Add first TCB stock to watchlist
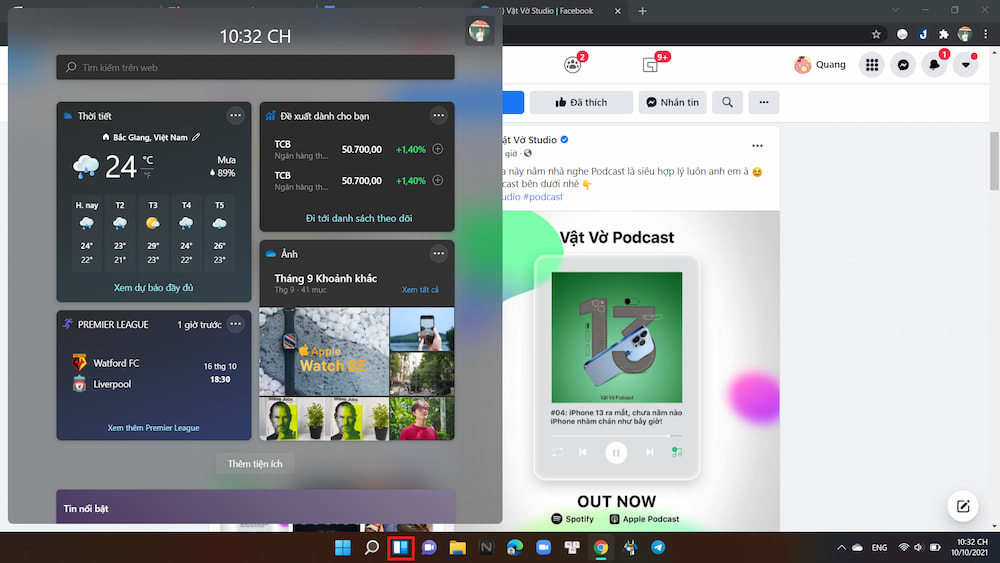The width and height of the screenshot is (1000, 563). click(x=437, y=150)
